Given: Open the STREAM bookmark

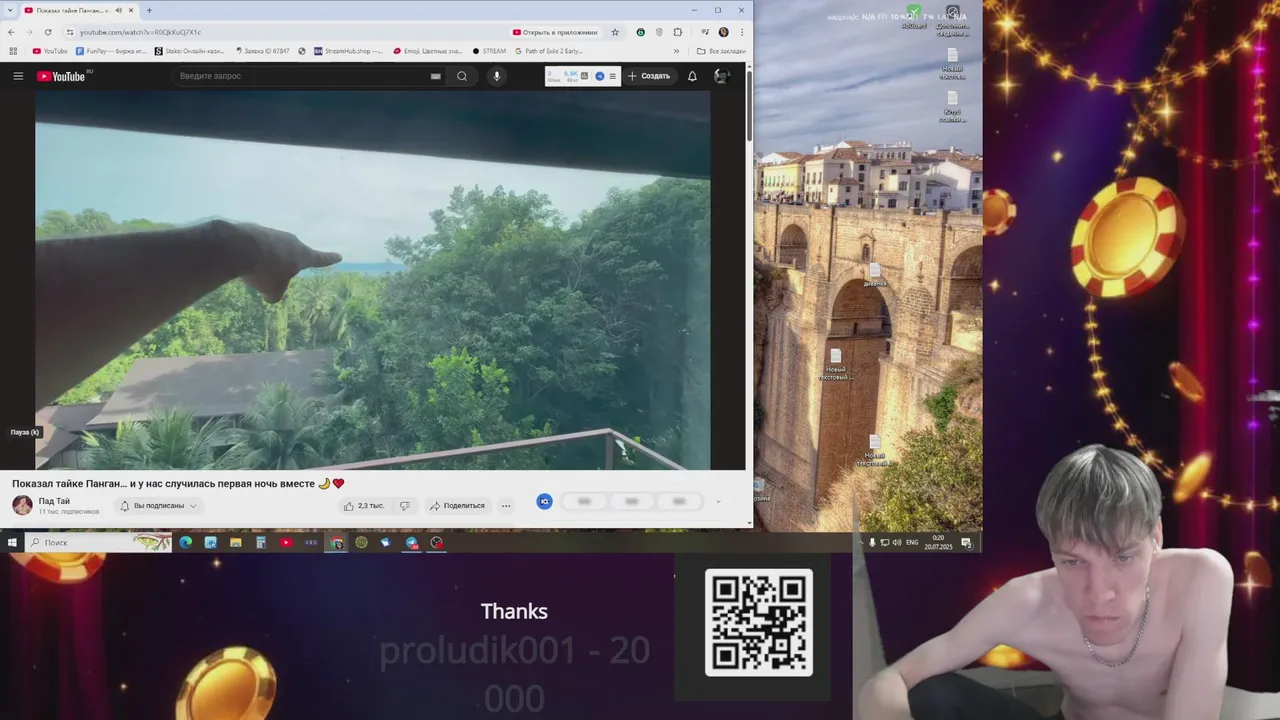Looking at the screenshot, I should [x=489, y=51].
